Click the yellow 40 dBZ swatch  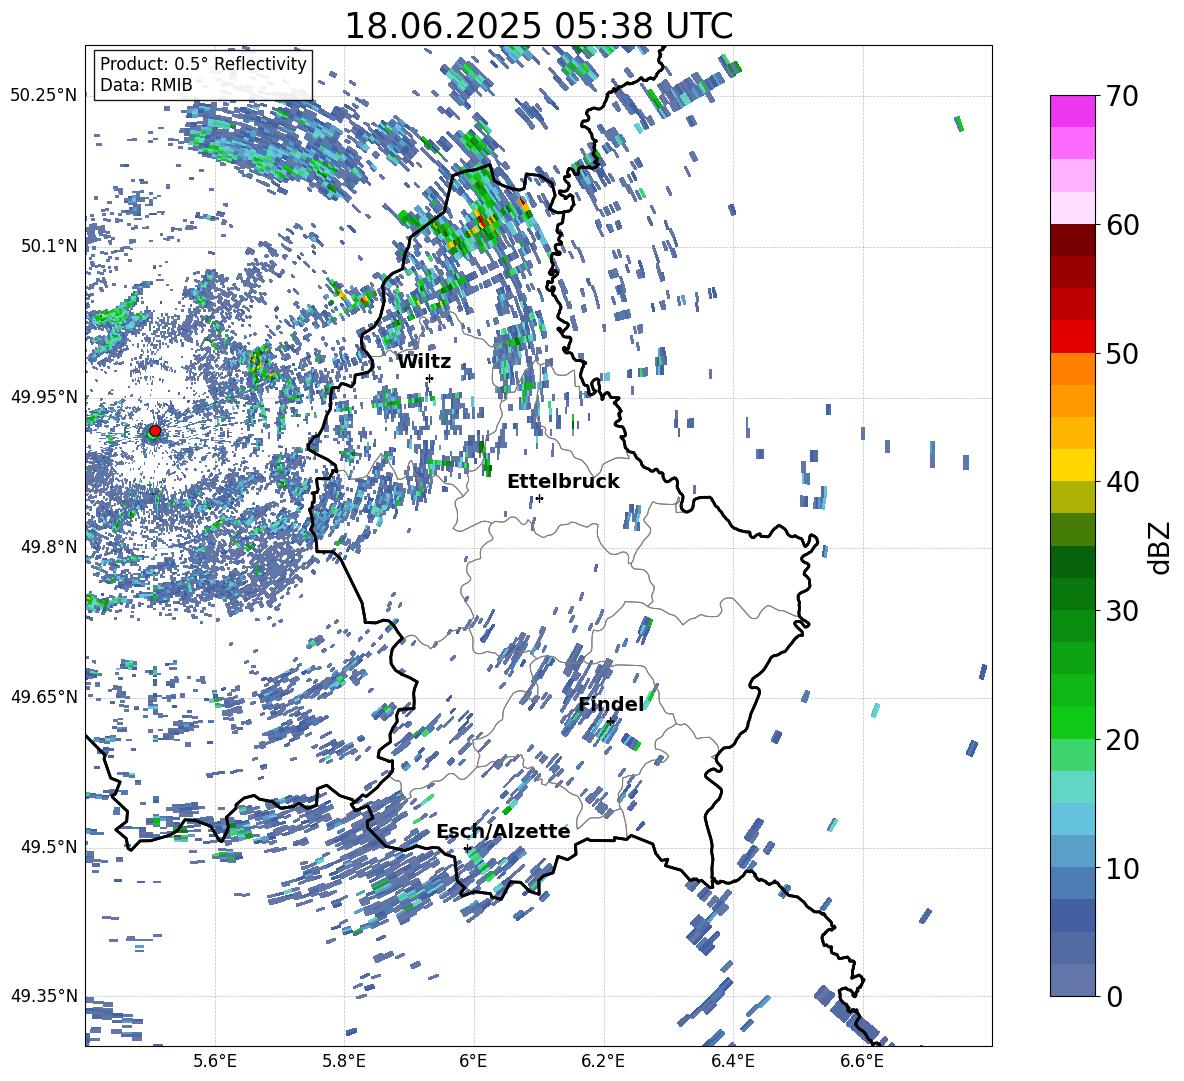tap(1072, 465)
